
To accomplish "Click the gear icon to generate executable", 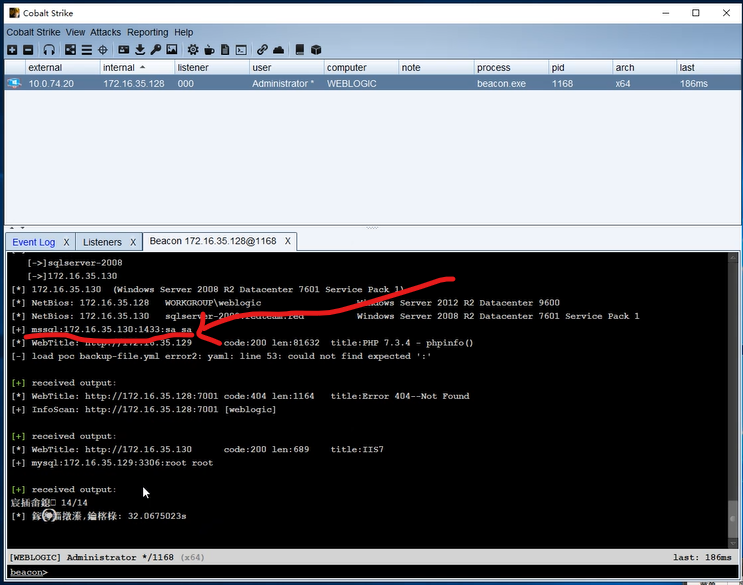I will pyautogui.click(x=193, y=50).
